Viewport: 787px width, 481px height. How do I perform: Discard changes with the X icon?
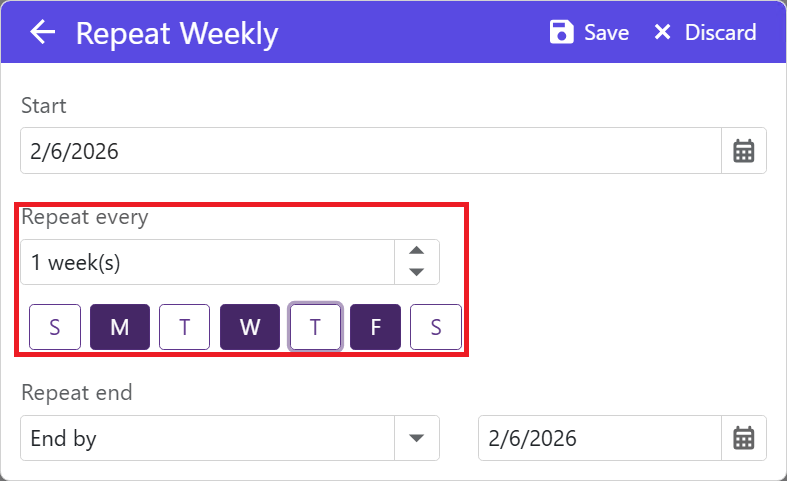click(662, 33)
